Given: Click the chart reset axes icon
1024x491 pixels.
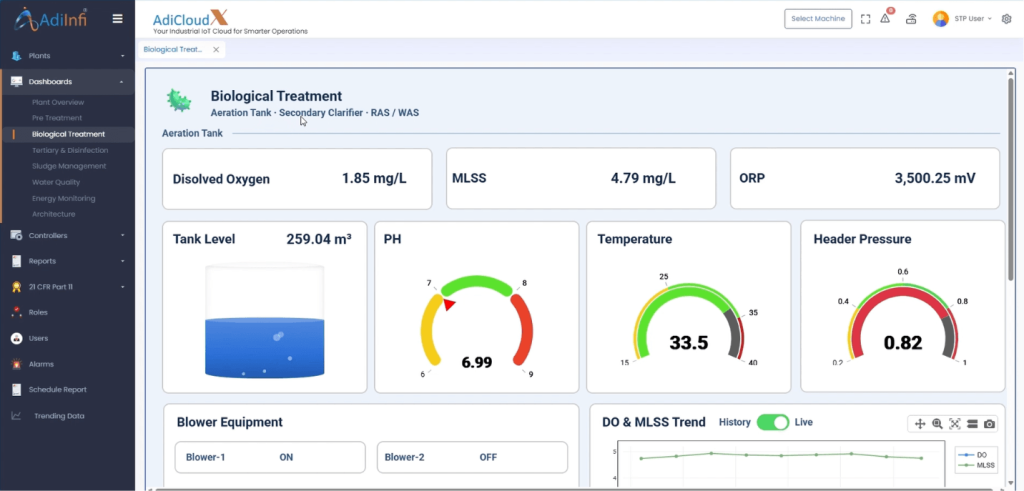Looking at the screenshot, I should pyautogui.click(x=972, y=424).
